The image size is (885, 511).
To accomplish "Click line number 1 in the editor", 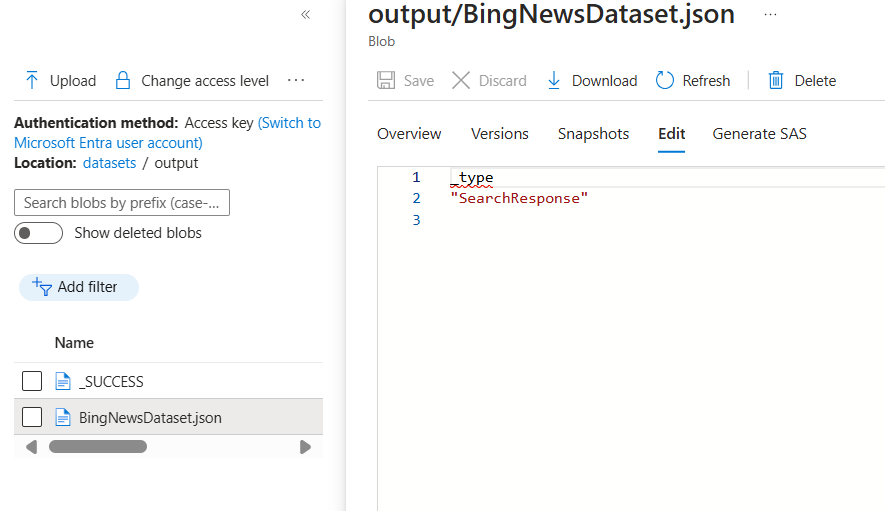I will [x=417, y=177].
